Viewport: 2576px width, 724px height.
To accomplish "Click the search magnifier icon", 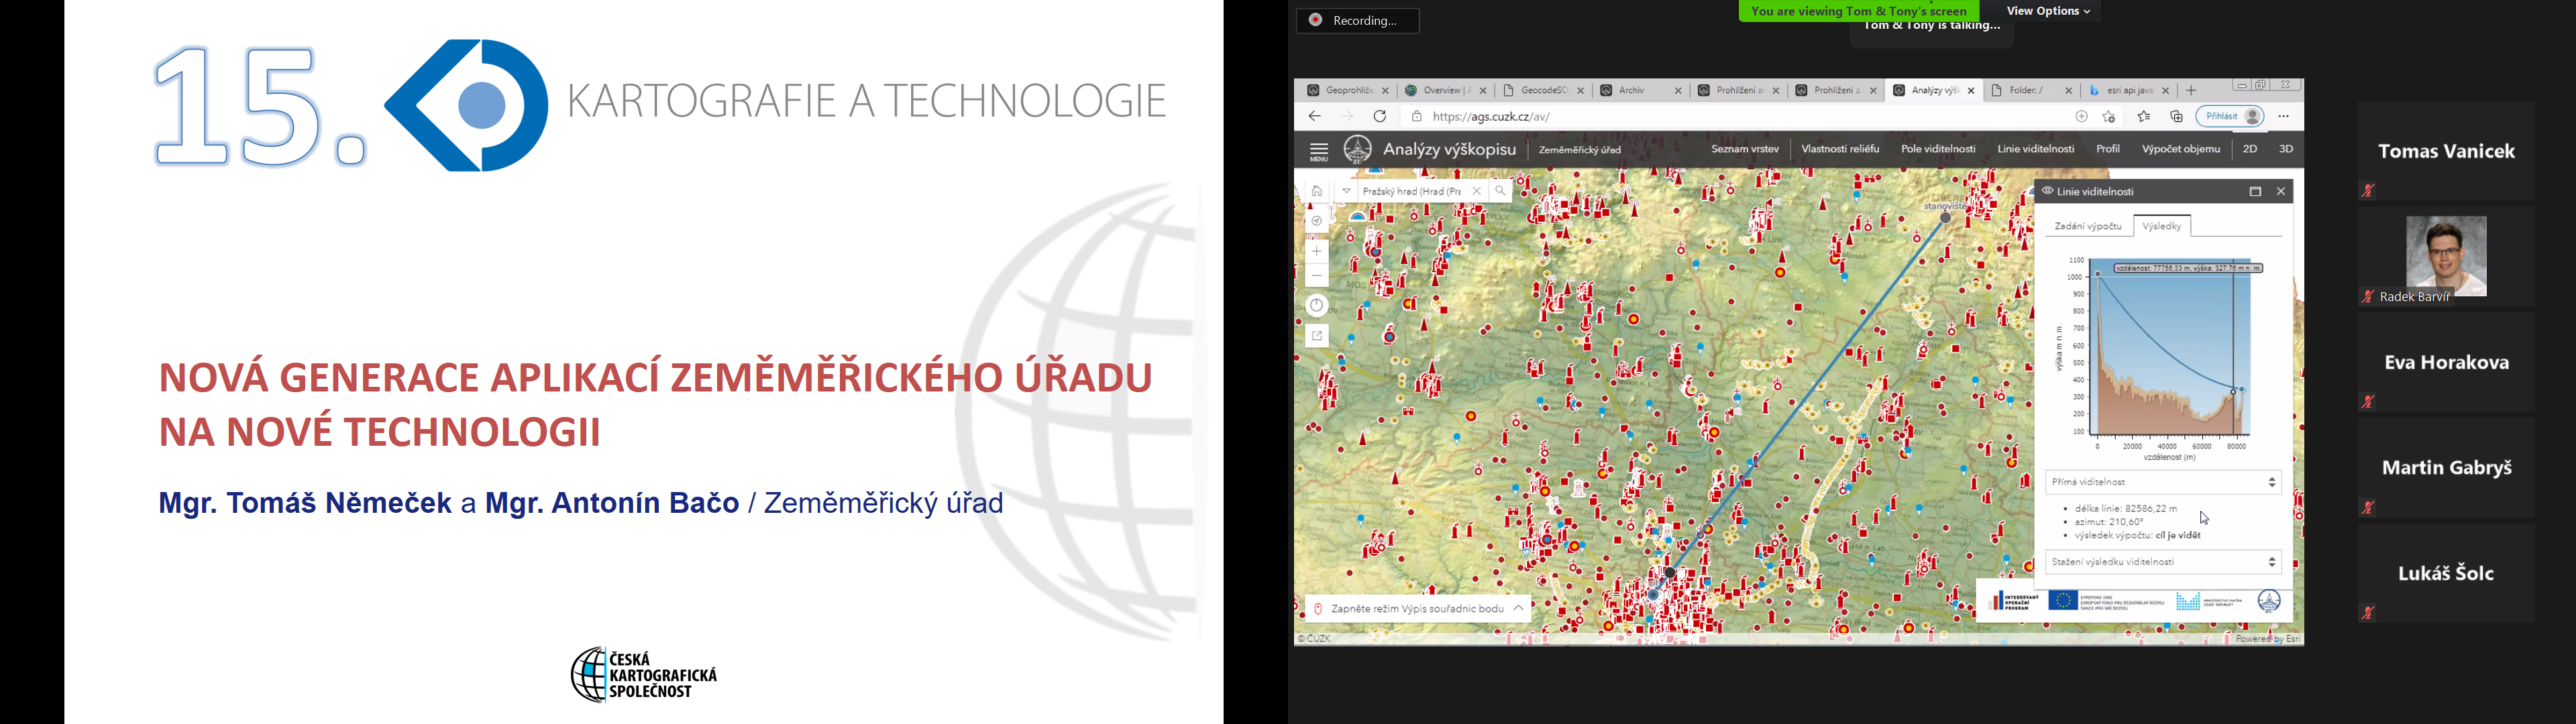I will click(x=1500, y=191).
